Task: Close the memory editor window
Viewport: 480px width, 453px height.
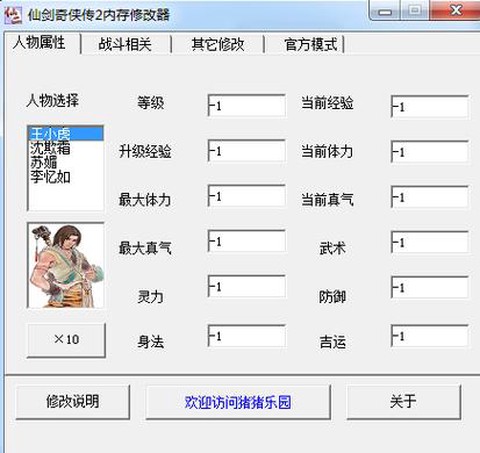Action: 455,10
